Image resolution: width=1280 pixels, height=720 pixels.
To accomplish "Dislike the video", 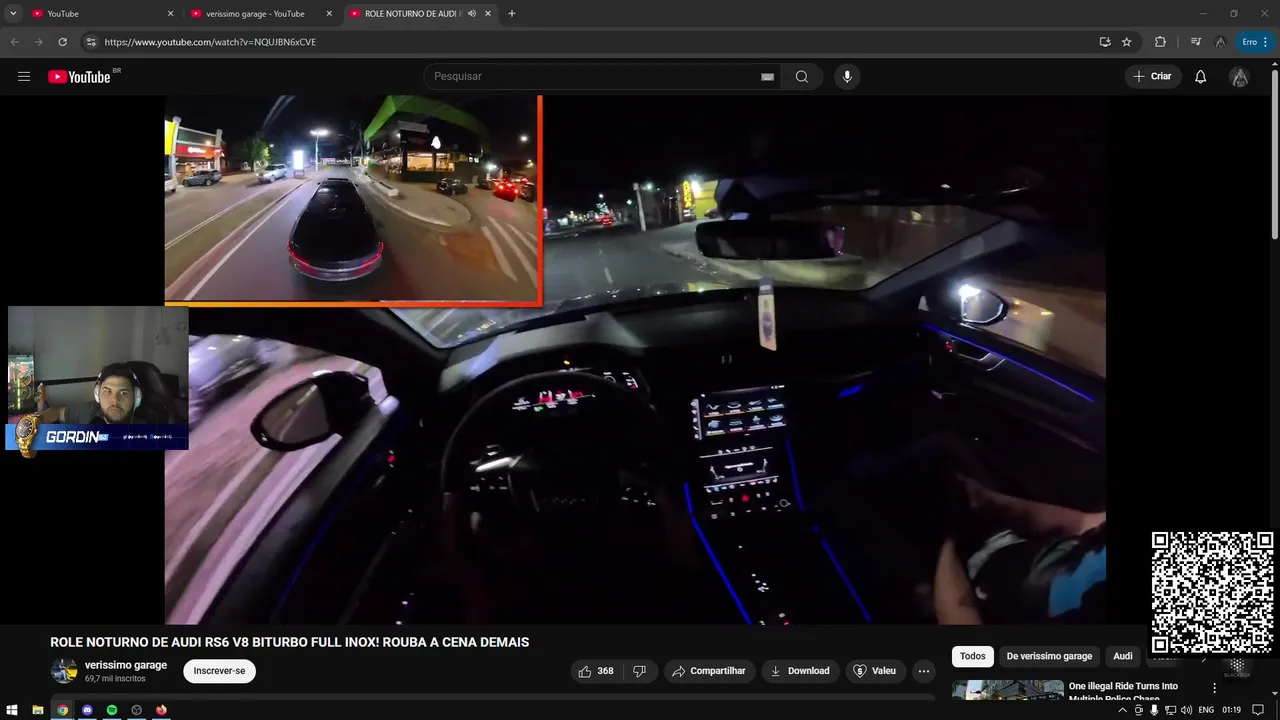I will click(640, 671).
